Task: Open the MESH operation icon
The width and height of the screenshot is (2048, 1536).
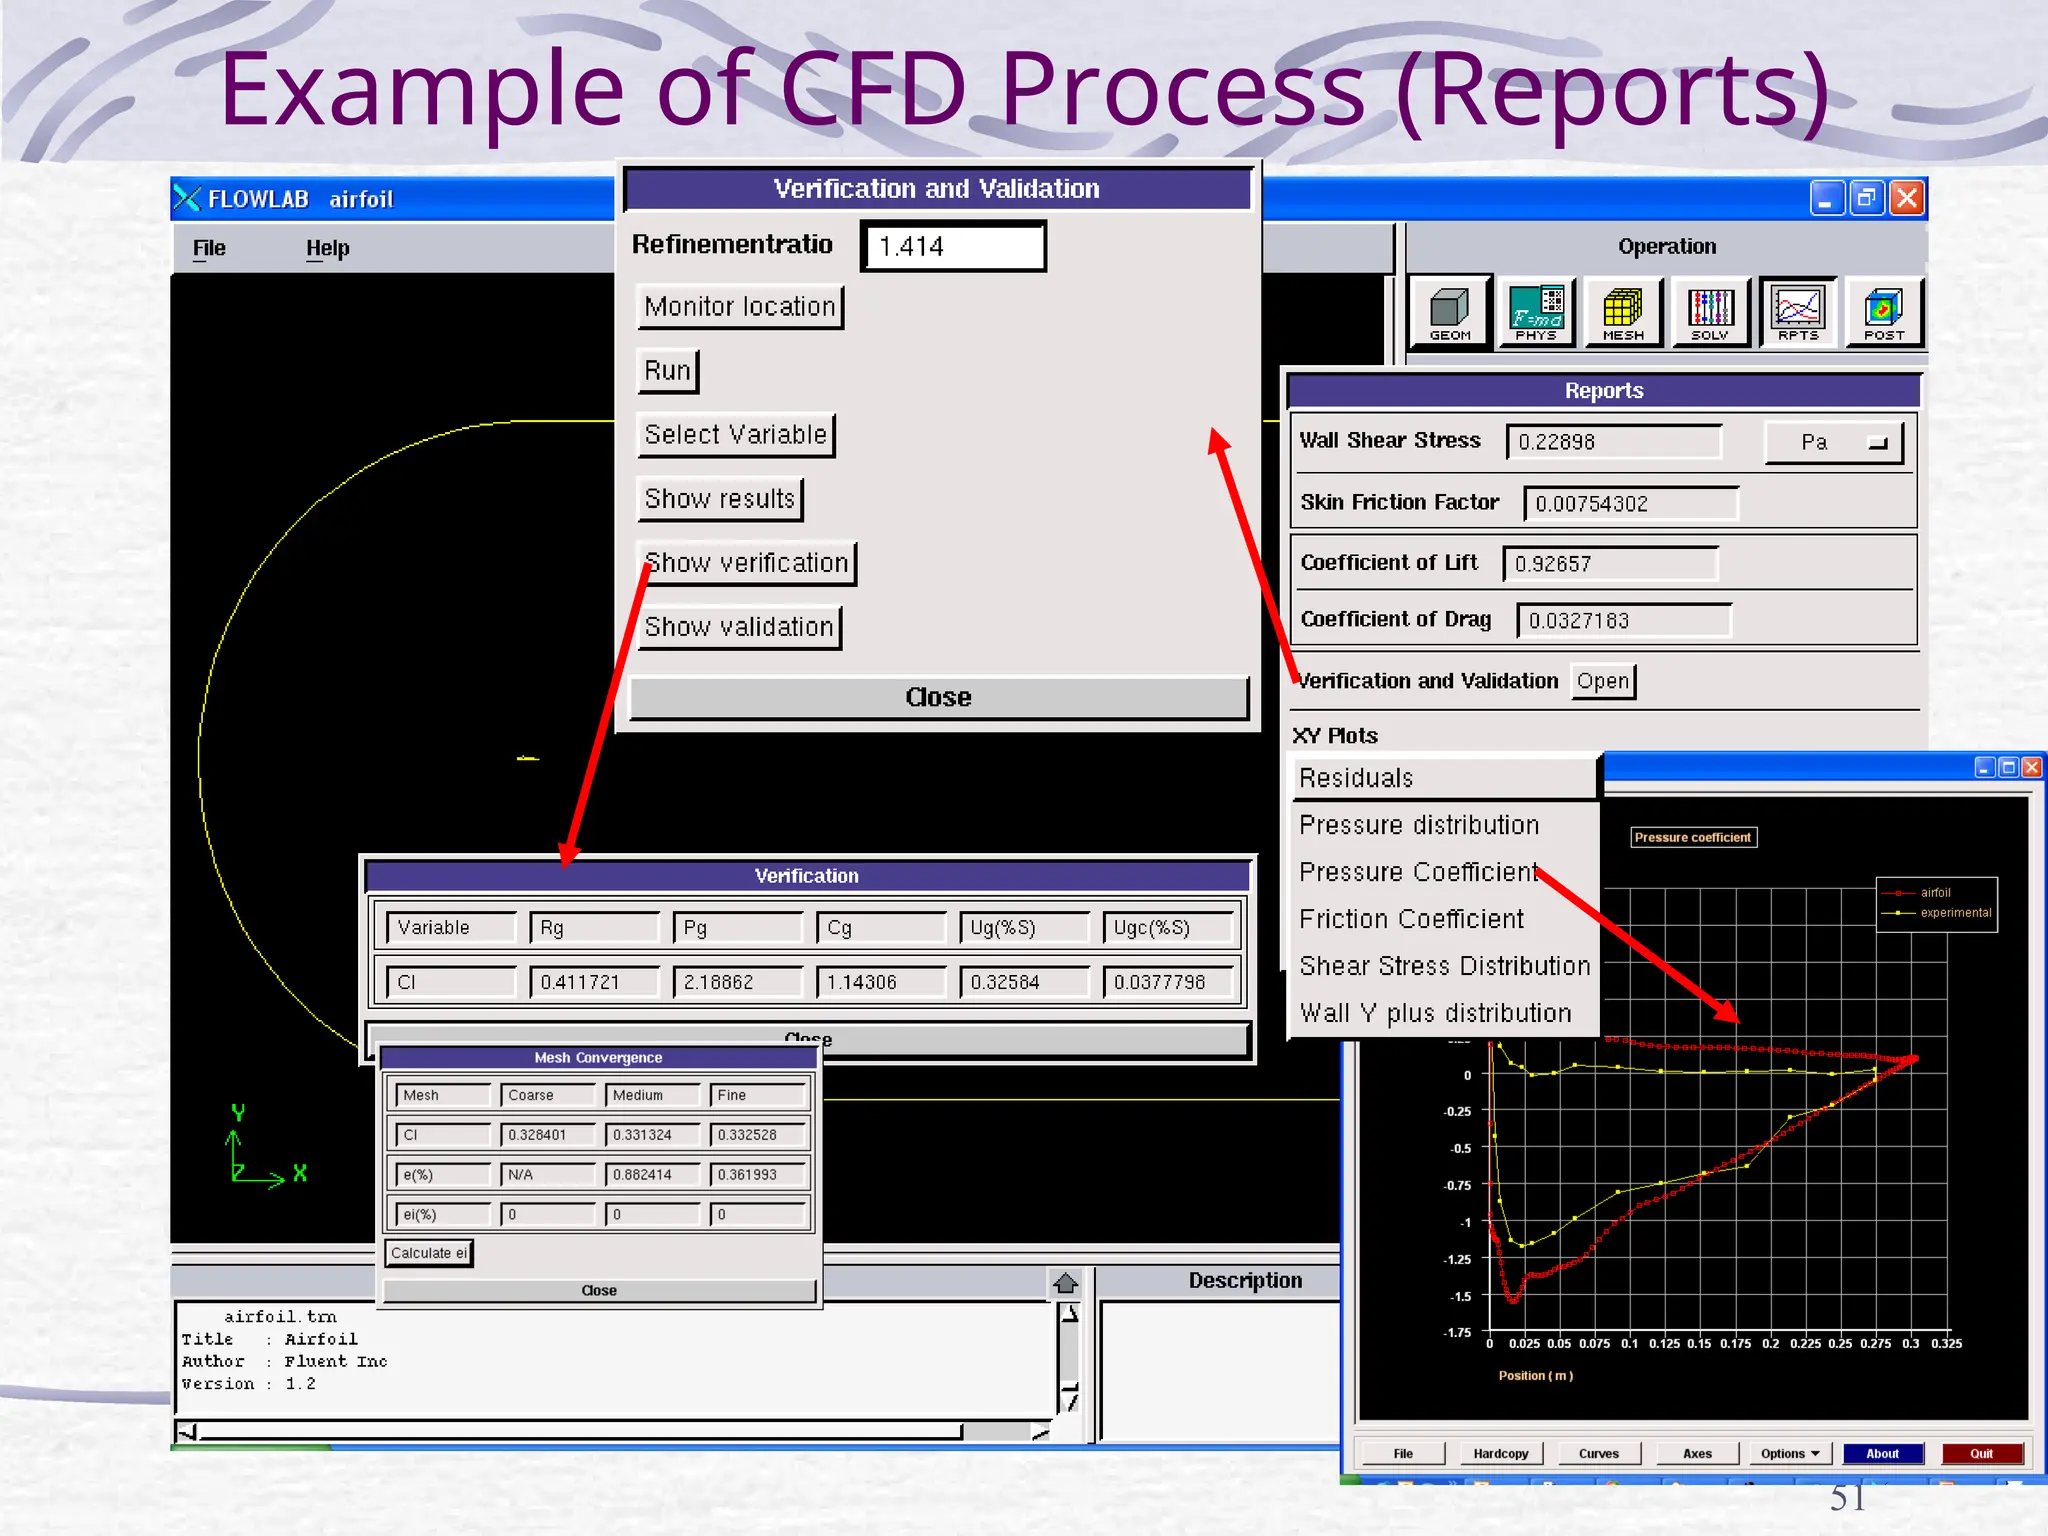Action: (x=1623, y=313)
